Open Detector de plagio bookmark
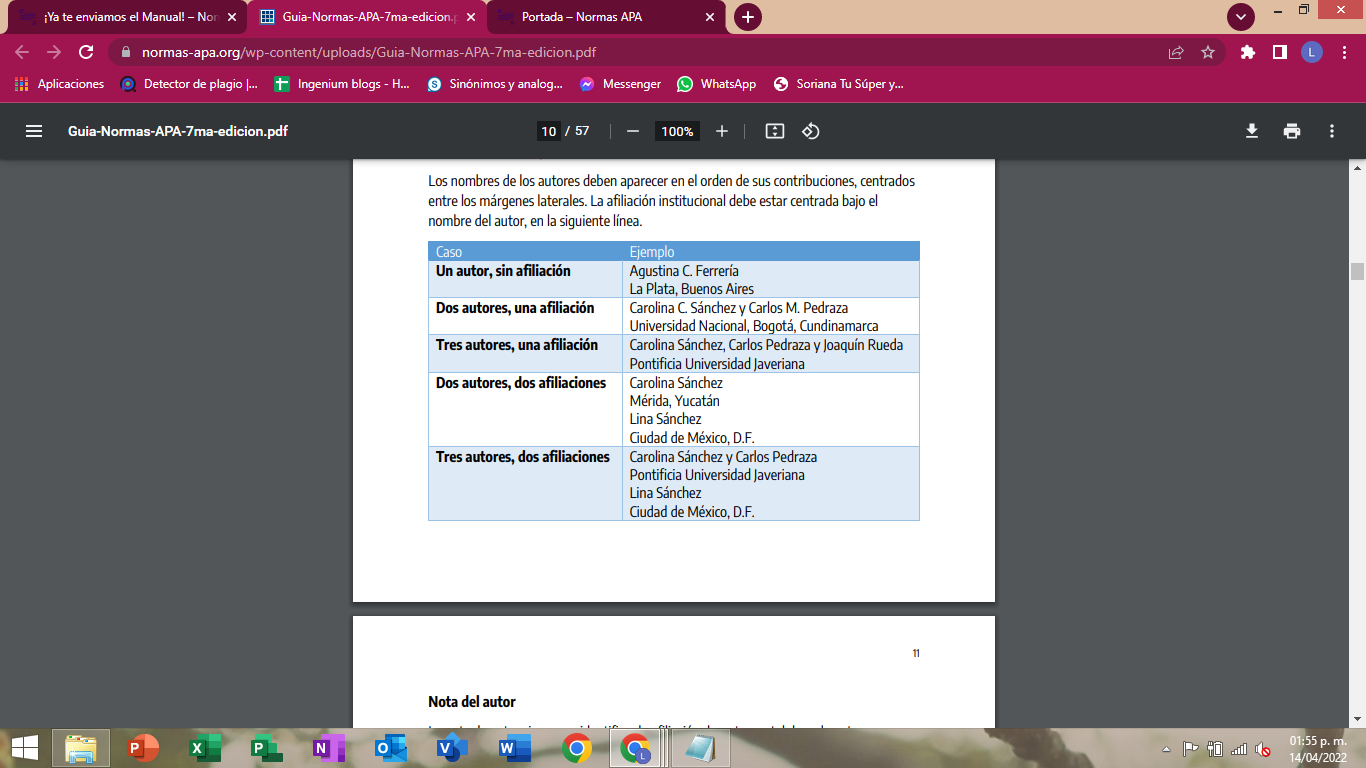Screen dimensions: 1366x768 [x=189, y=84]
